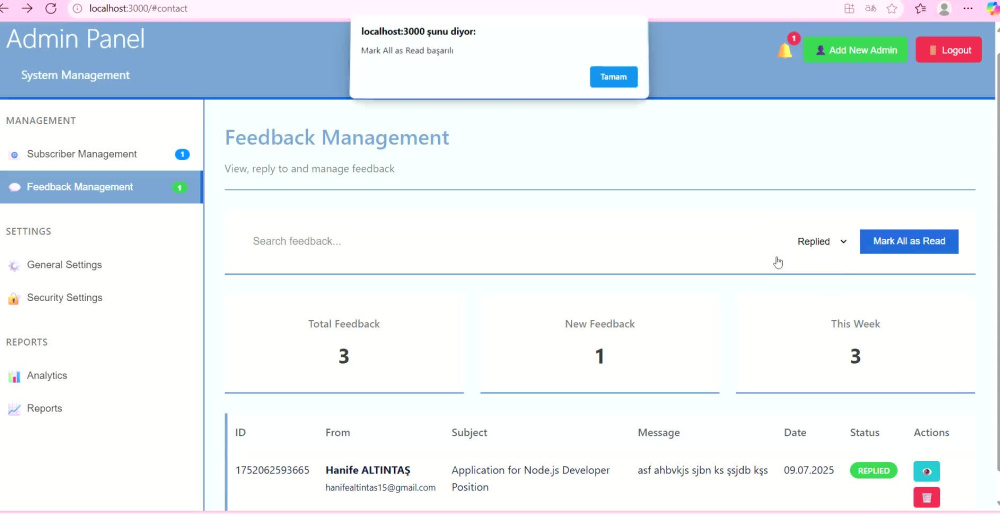The height and width of the screenshot is (514, 1000).
Task: Click the Subscriber Management badge count
Action: (182, 154)
